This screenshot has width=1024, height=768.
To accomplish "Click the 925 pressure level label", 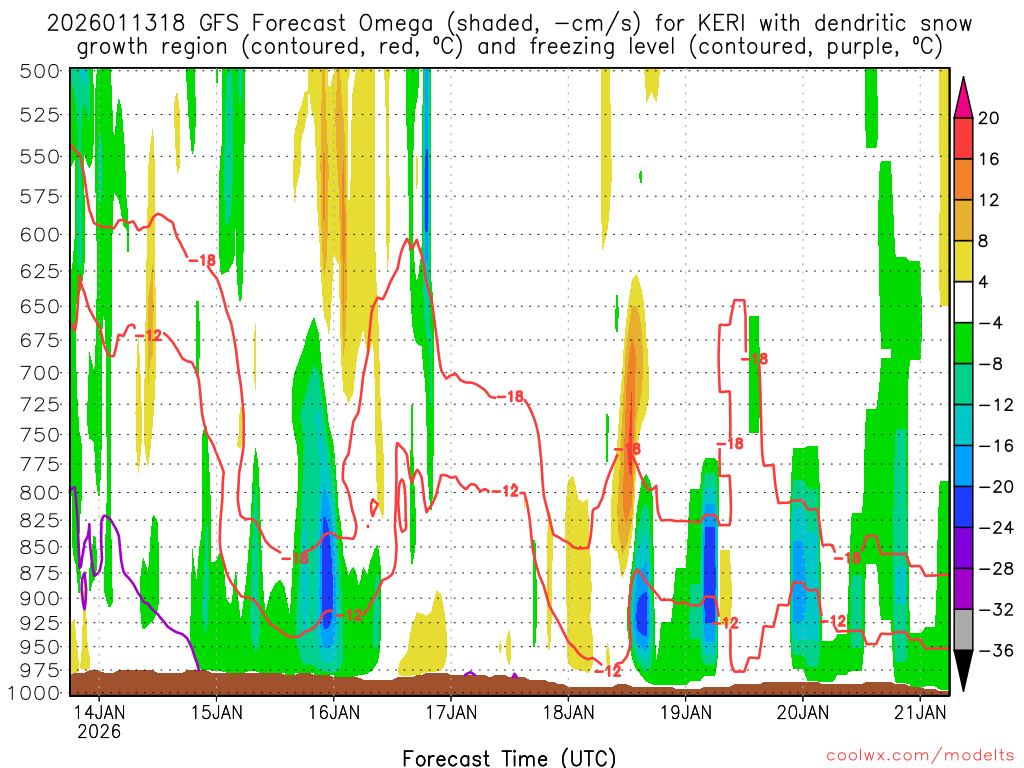I will [40, 623].
